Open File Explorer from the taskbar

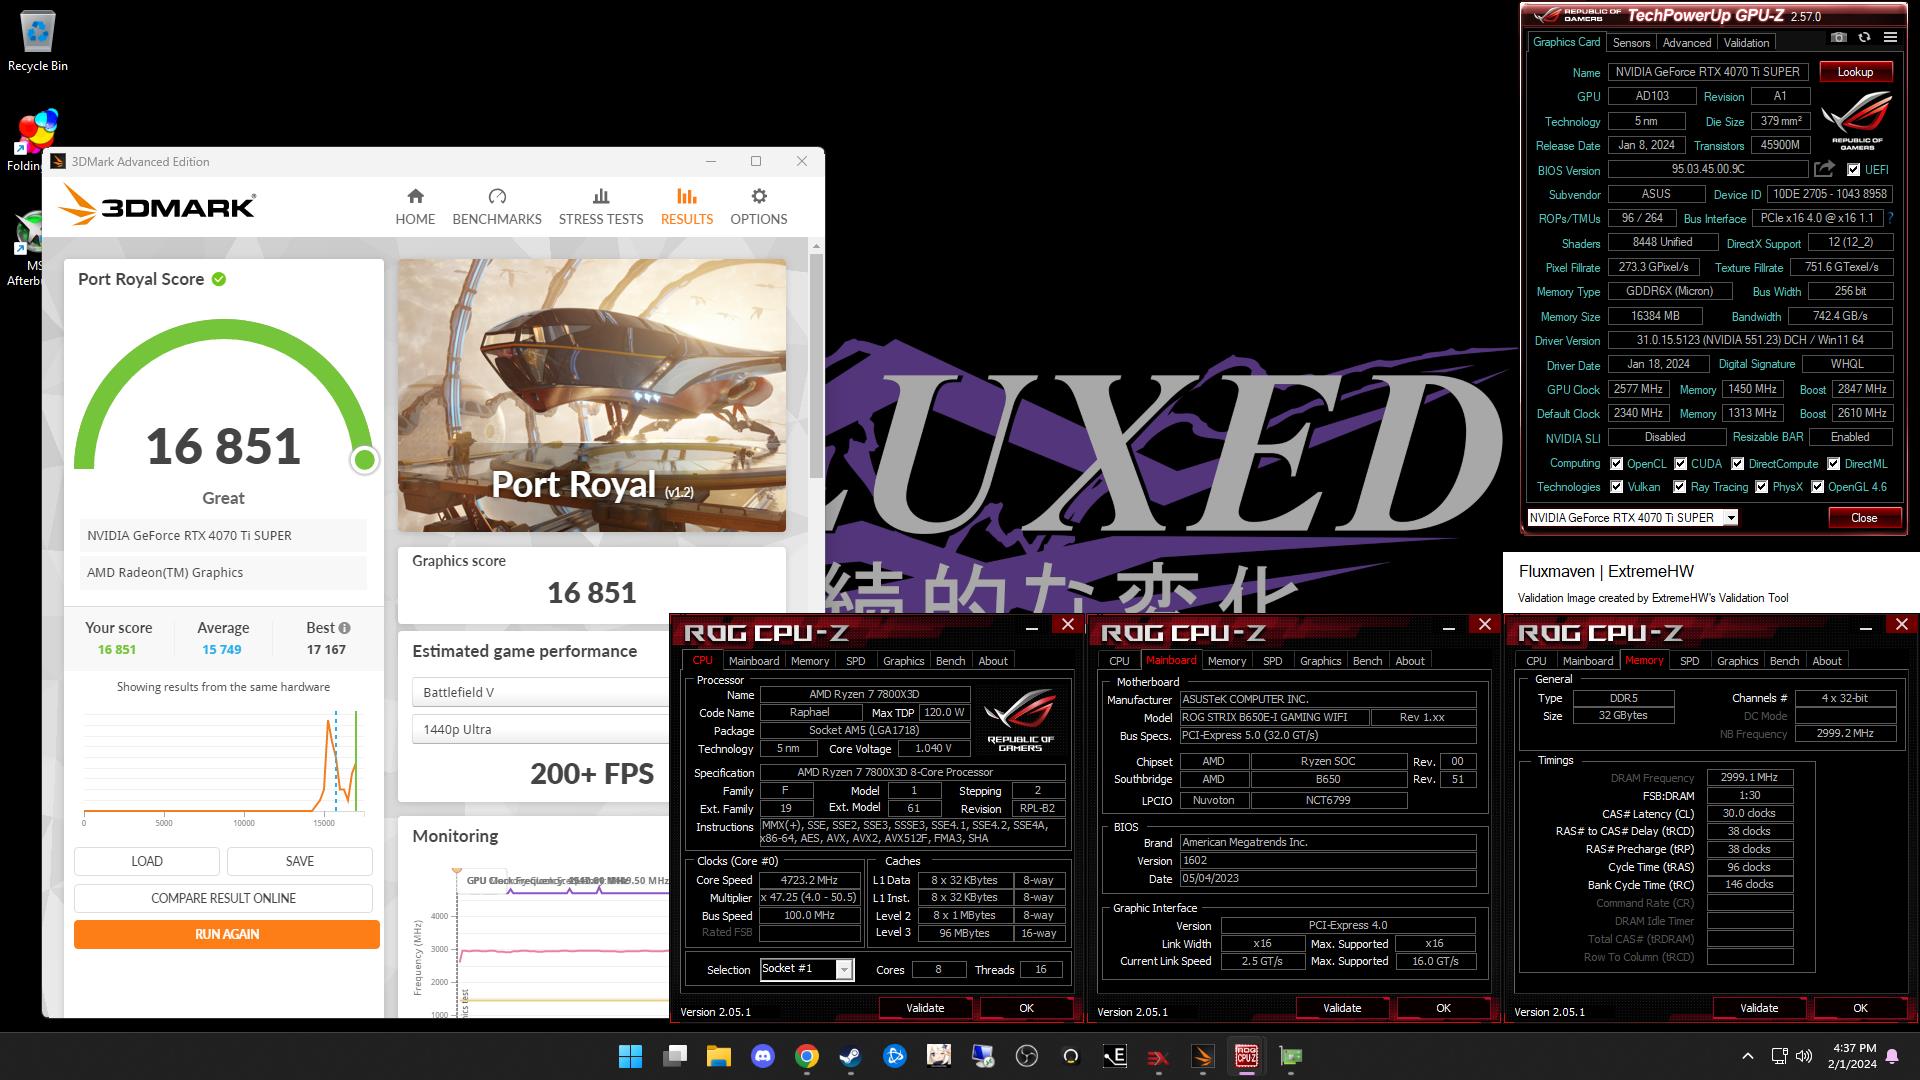718,1056
